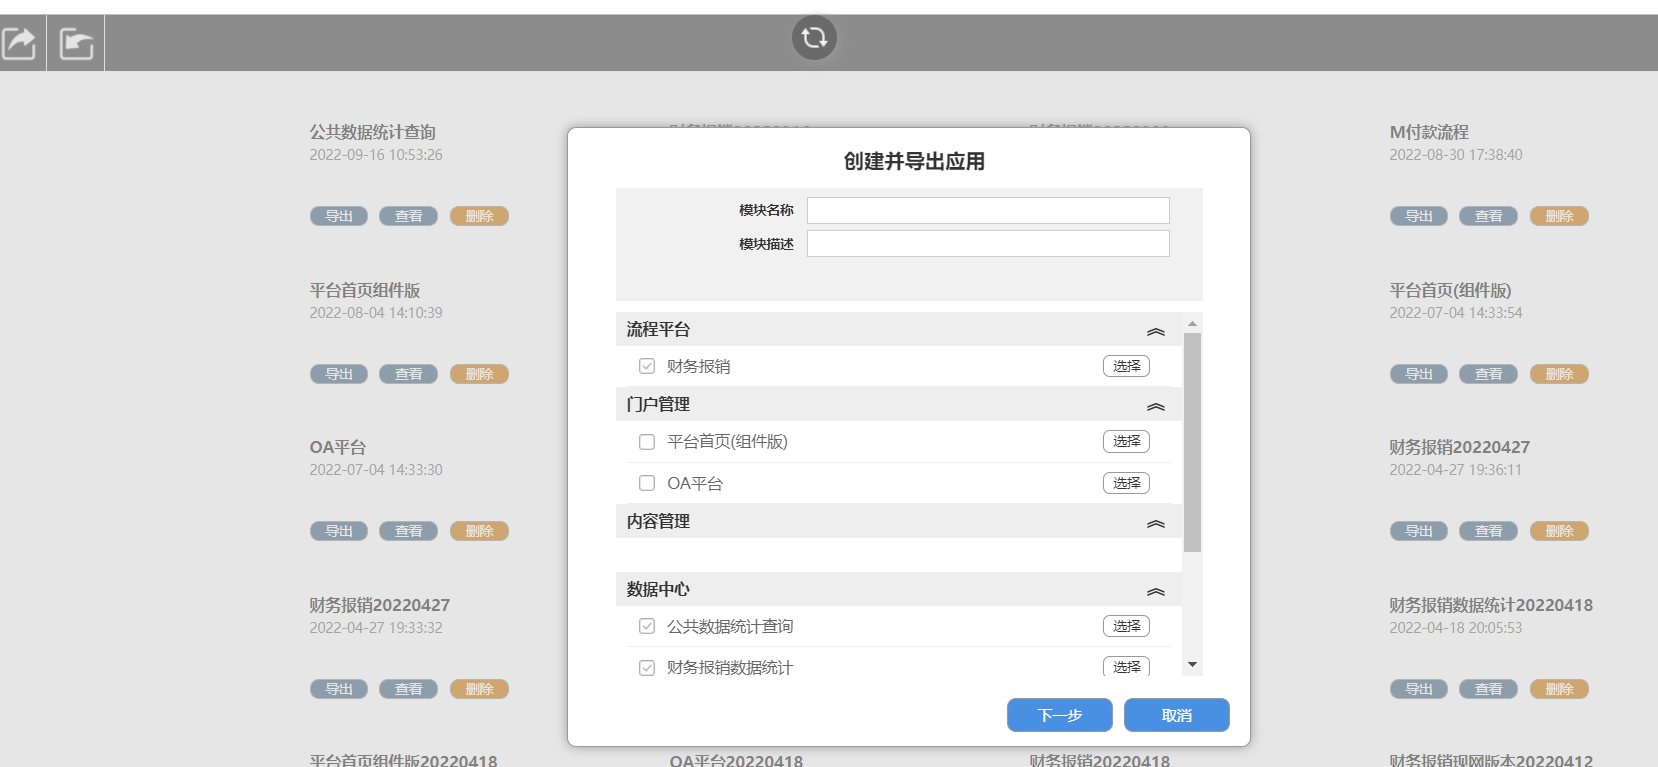
Task: Click the import application icon in top toolbar
Action: coord(76,43)
